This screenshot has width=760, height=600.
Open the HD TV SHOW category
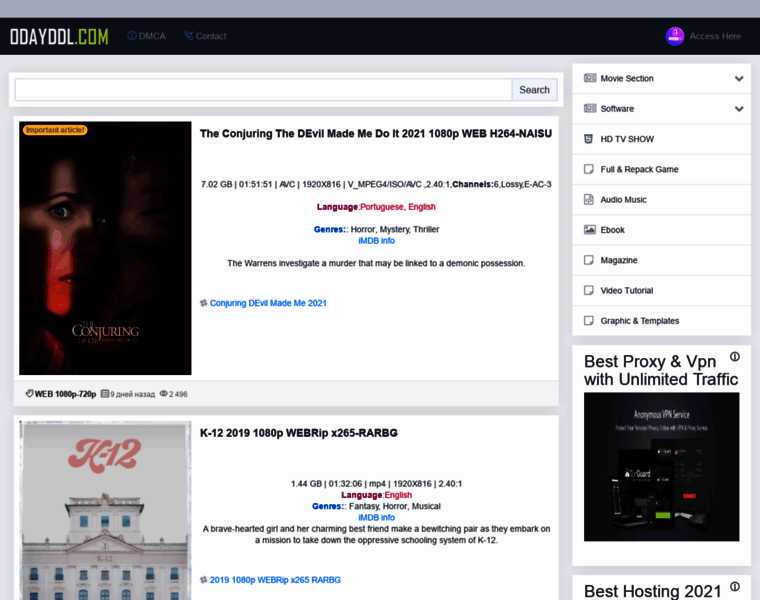[662, 139]
